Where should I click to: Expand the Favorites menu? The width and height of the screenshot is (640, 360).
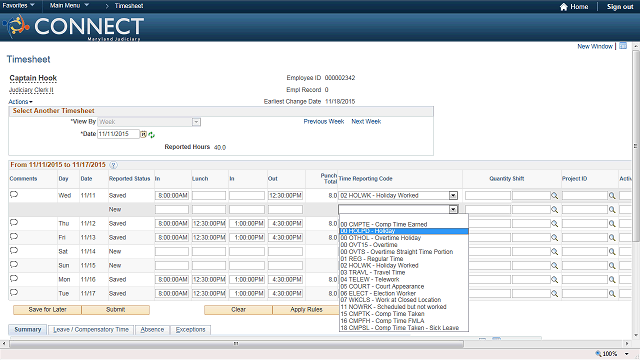coord(18,5)
